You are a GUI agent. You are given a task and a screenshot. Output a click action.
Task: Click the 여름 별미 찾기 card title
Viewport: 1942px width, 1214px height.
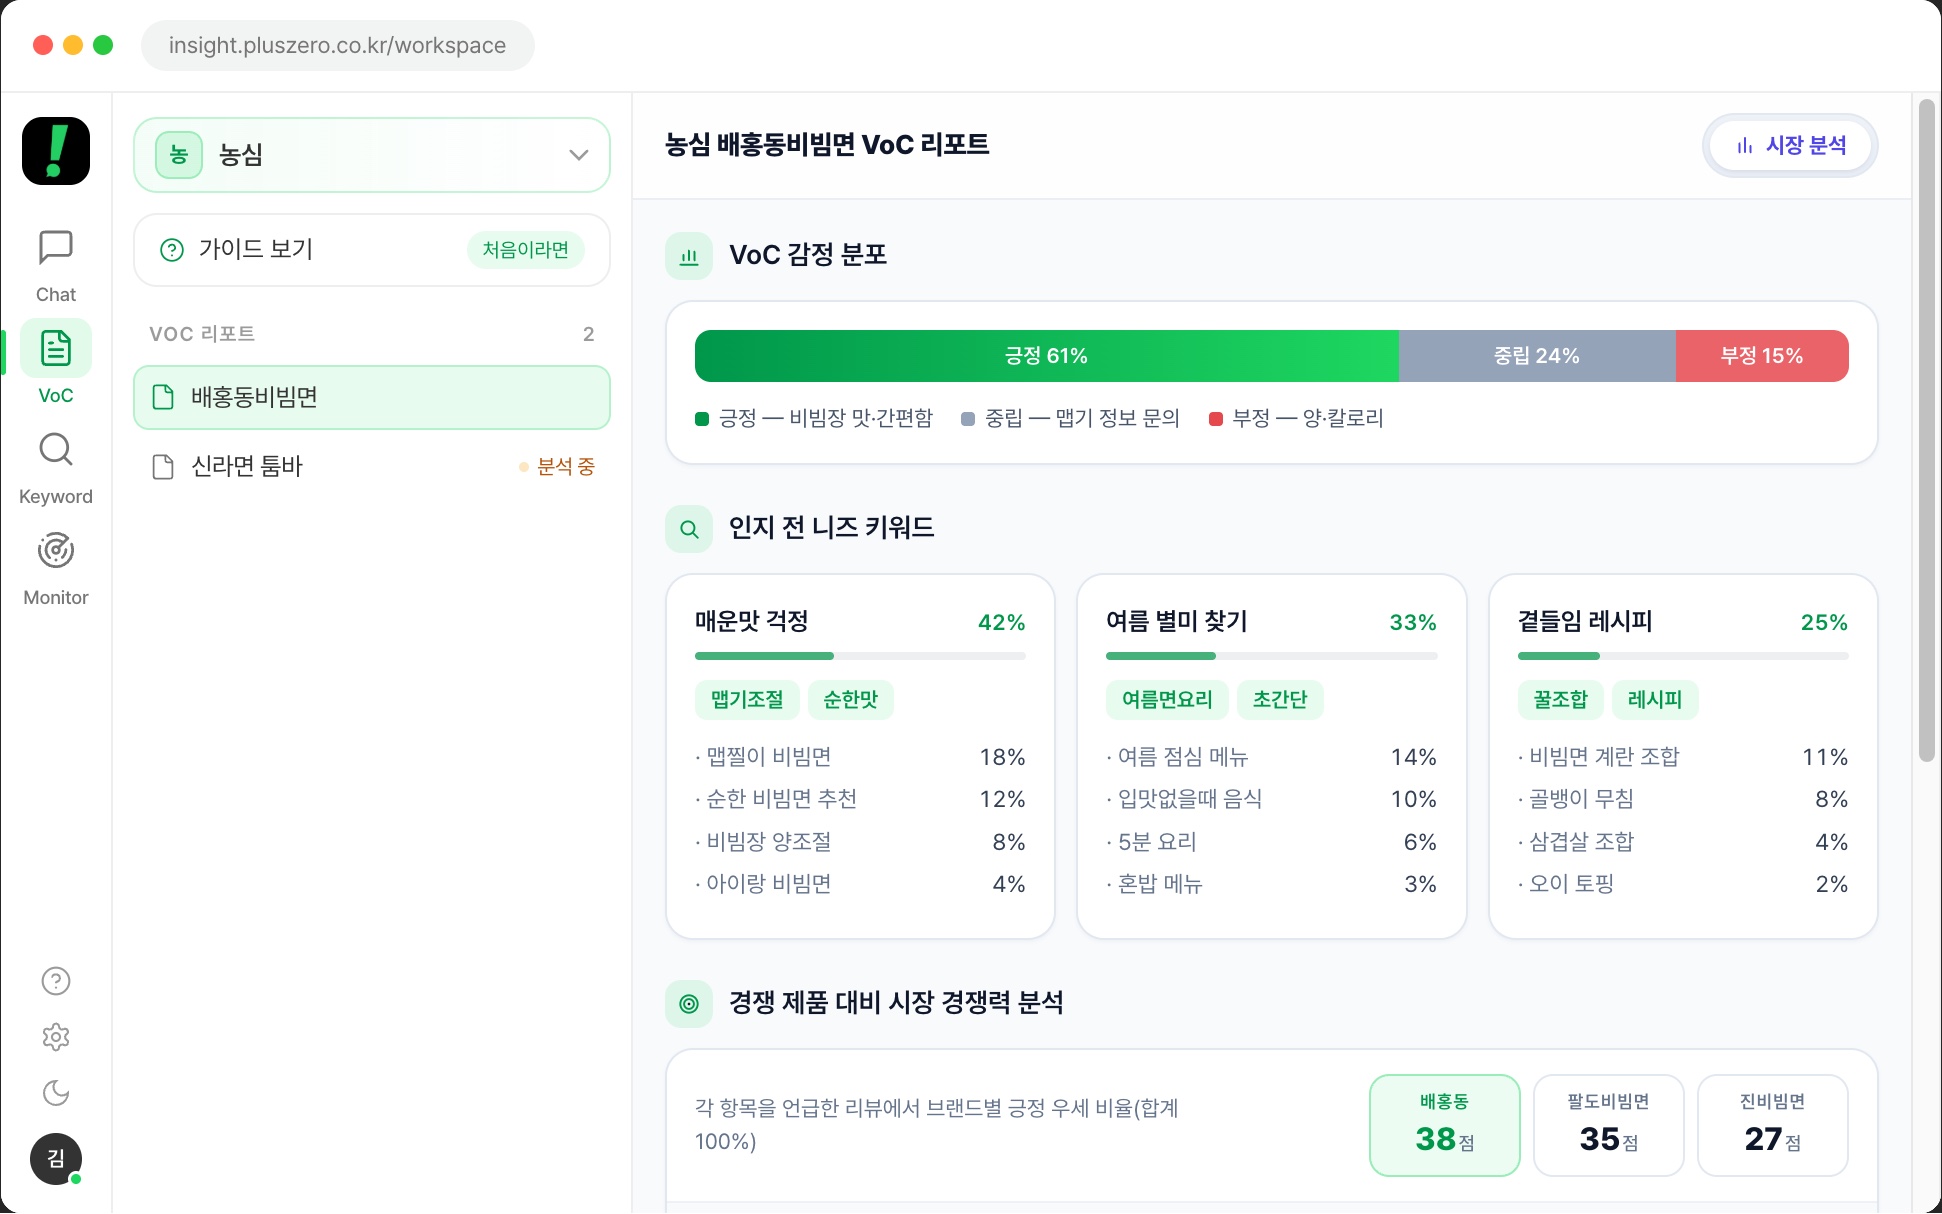(x=1177, y=622)
